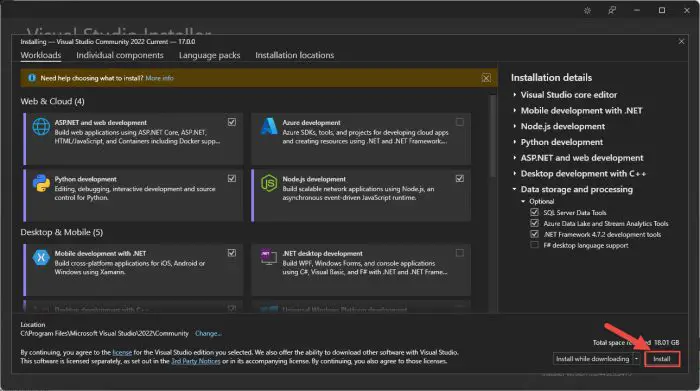Check the .NET desktop development workload

(x=459, y=253)
